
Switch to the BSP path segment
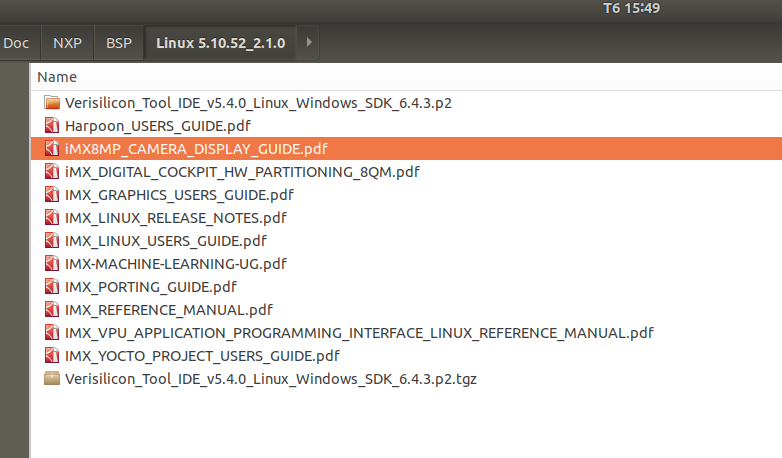pos(119,43)
